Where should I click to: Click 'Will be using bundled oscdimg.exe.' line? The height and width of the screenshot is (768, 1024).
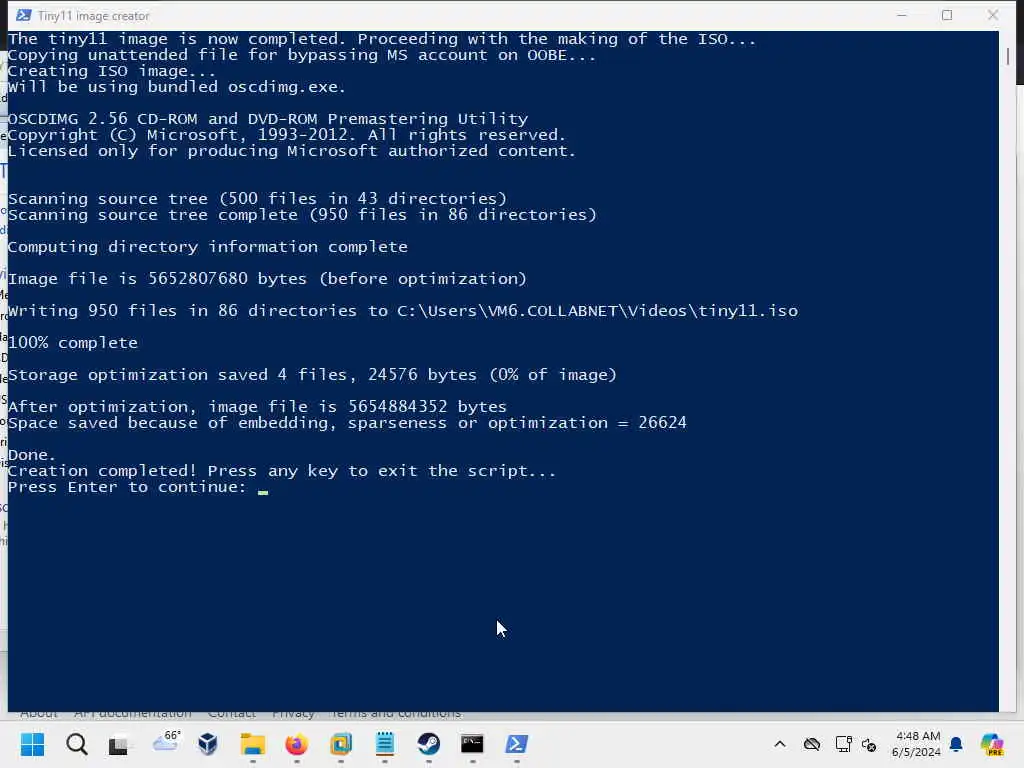pyautogui.click(x=176, y=87)
